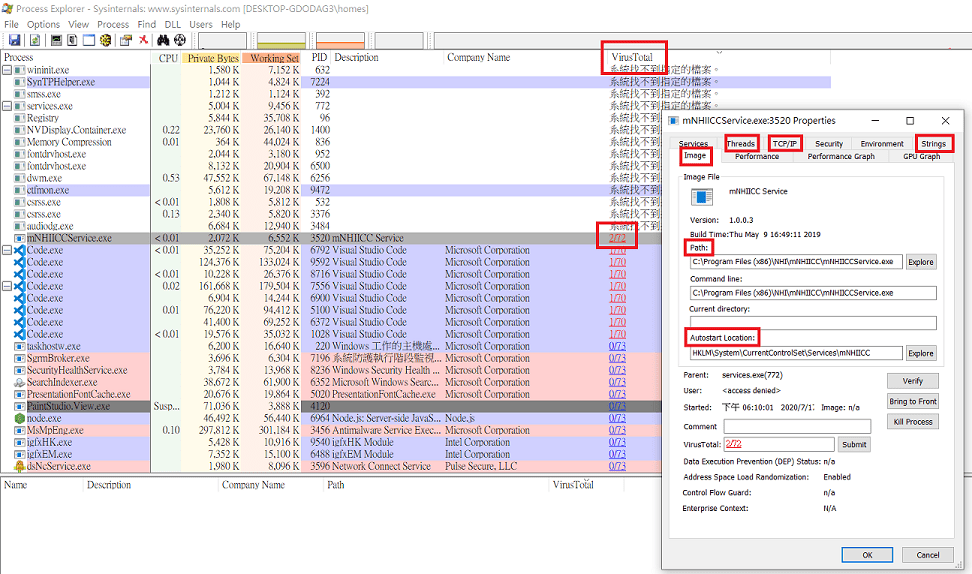Viewport: 972px width, 574px height.
Task: Click the red Kill Process toolbar icon
Action: click(143, 40)
